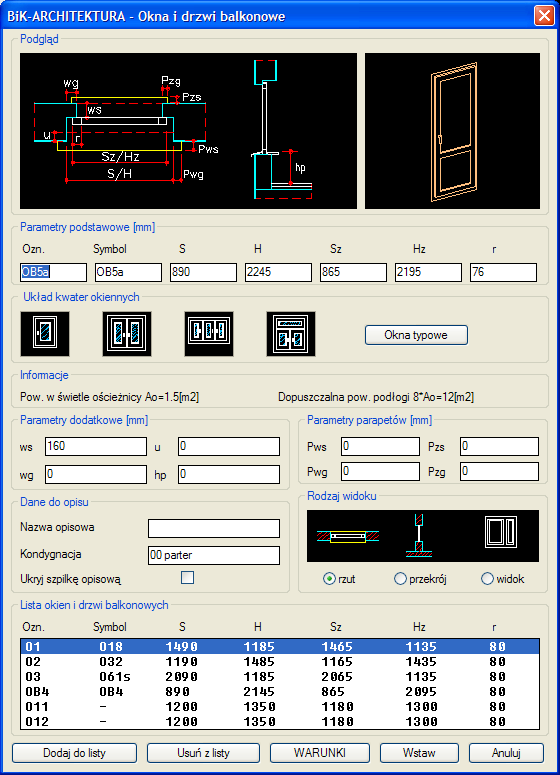Image resolution: width=560 pixels, height=775 pixels.
Task: Click the 1435 Hz value in row O2
Action: (422, 661)
